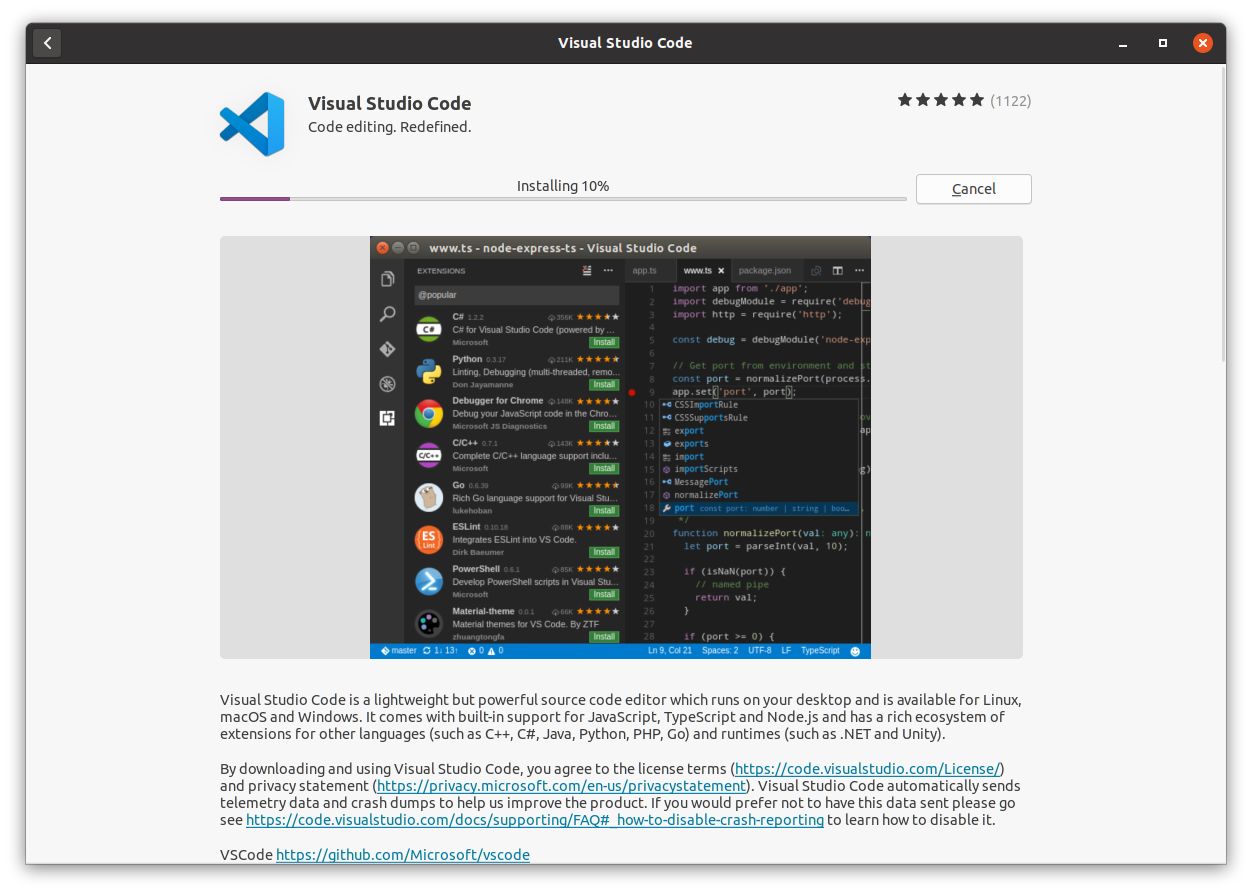1252x893 pixels.
Task: Go back using the header back arrow
Action: click(x=47, y=43)
